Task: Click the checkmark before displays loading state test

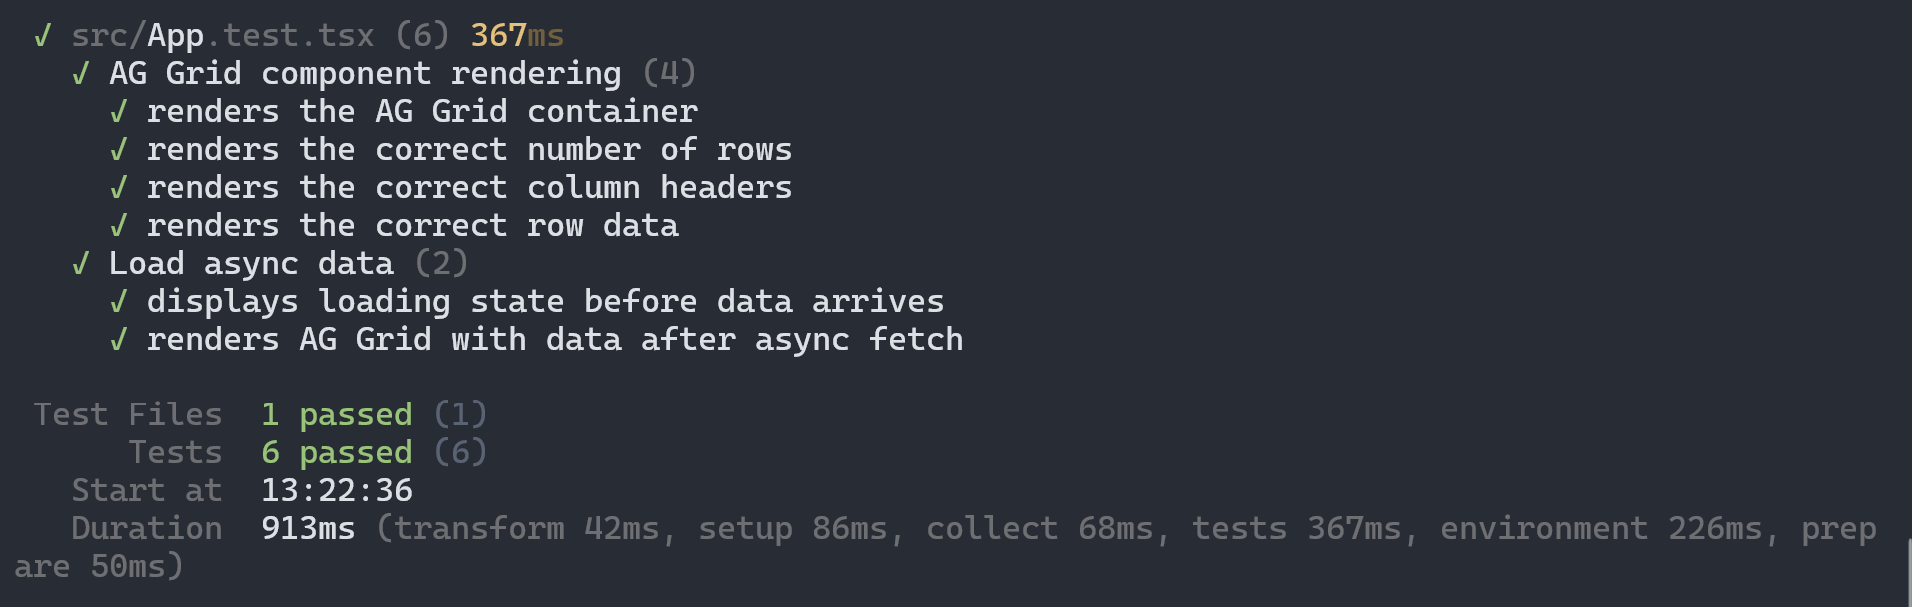Action: pyautogui.click(x=119, y=302)
